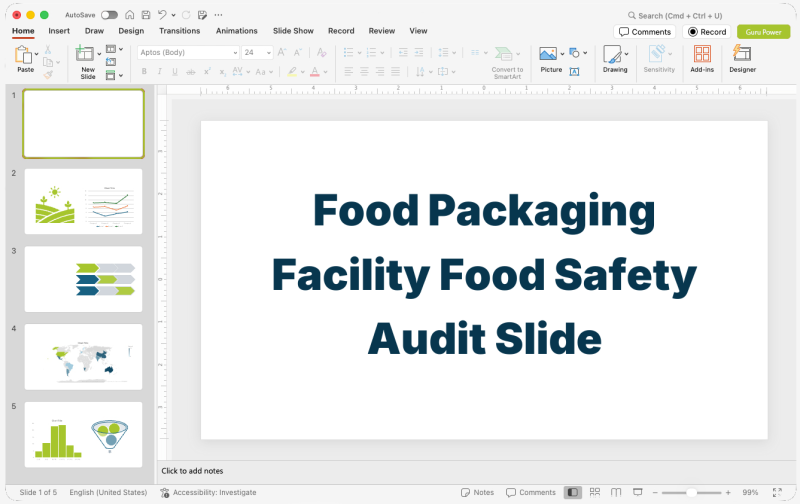Switch to the Animations tab
The height and width of the screenshot is (504, 800).
(x=237, y=31)
